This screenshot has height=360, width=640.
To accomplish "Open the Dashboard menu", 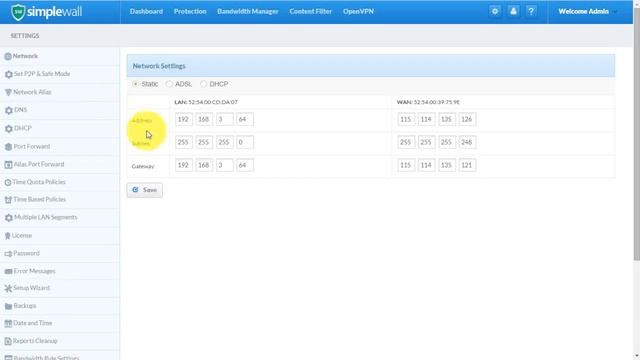I will 146,11.
